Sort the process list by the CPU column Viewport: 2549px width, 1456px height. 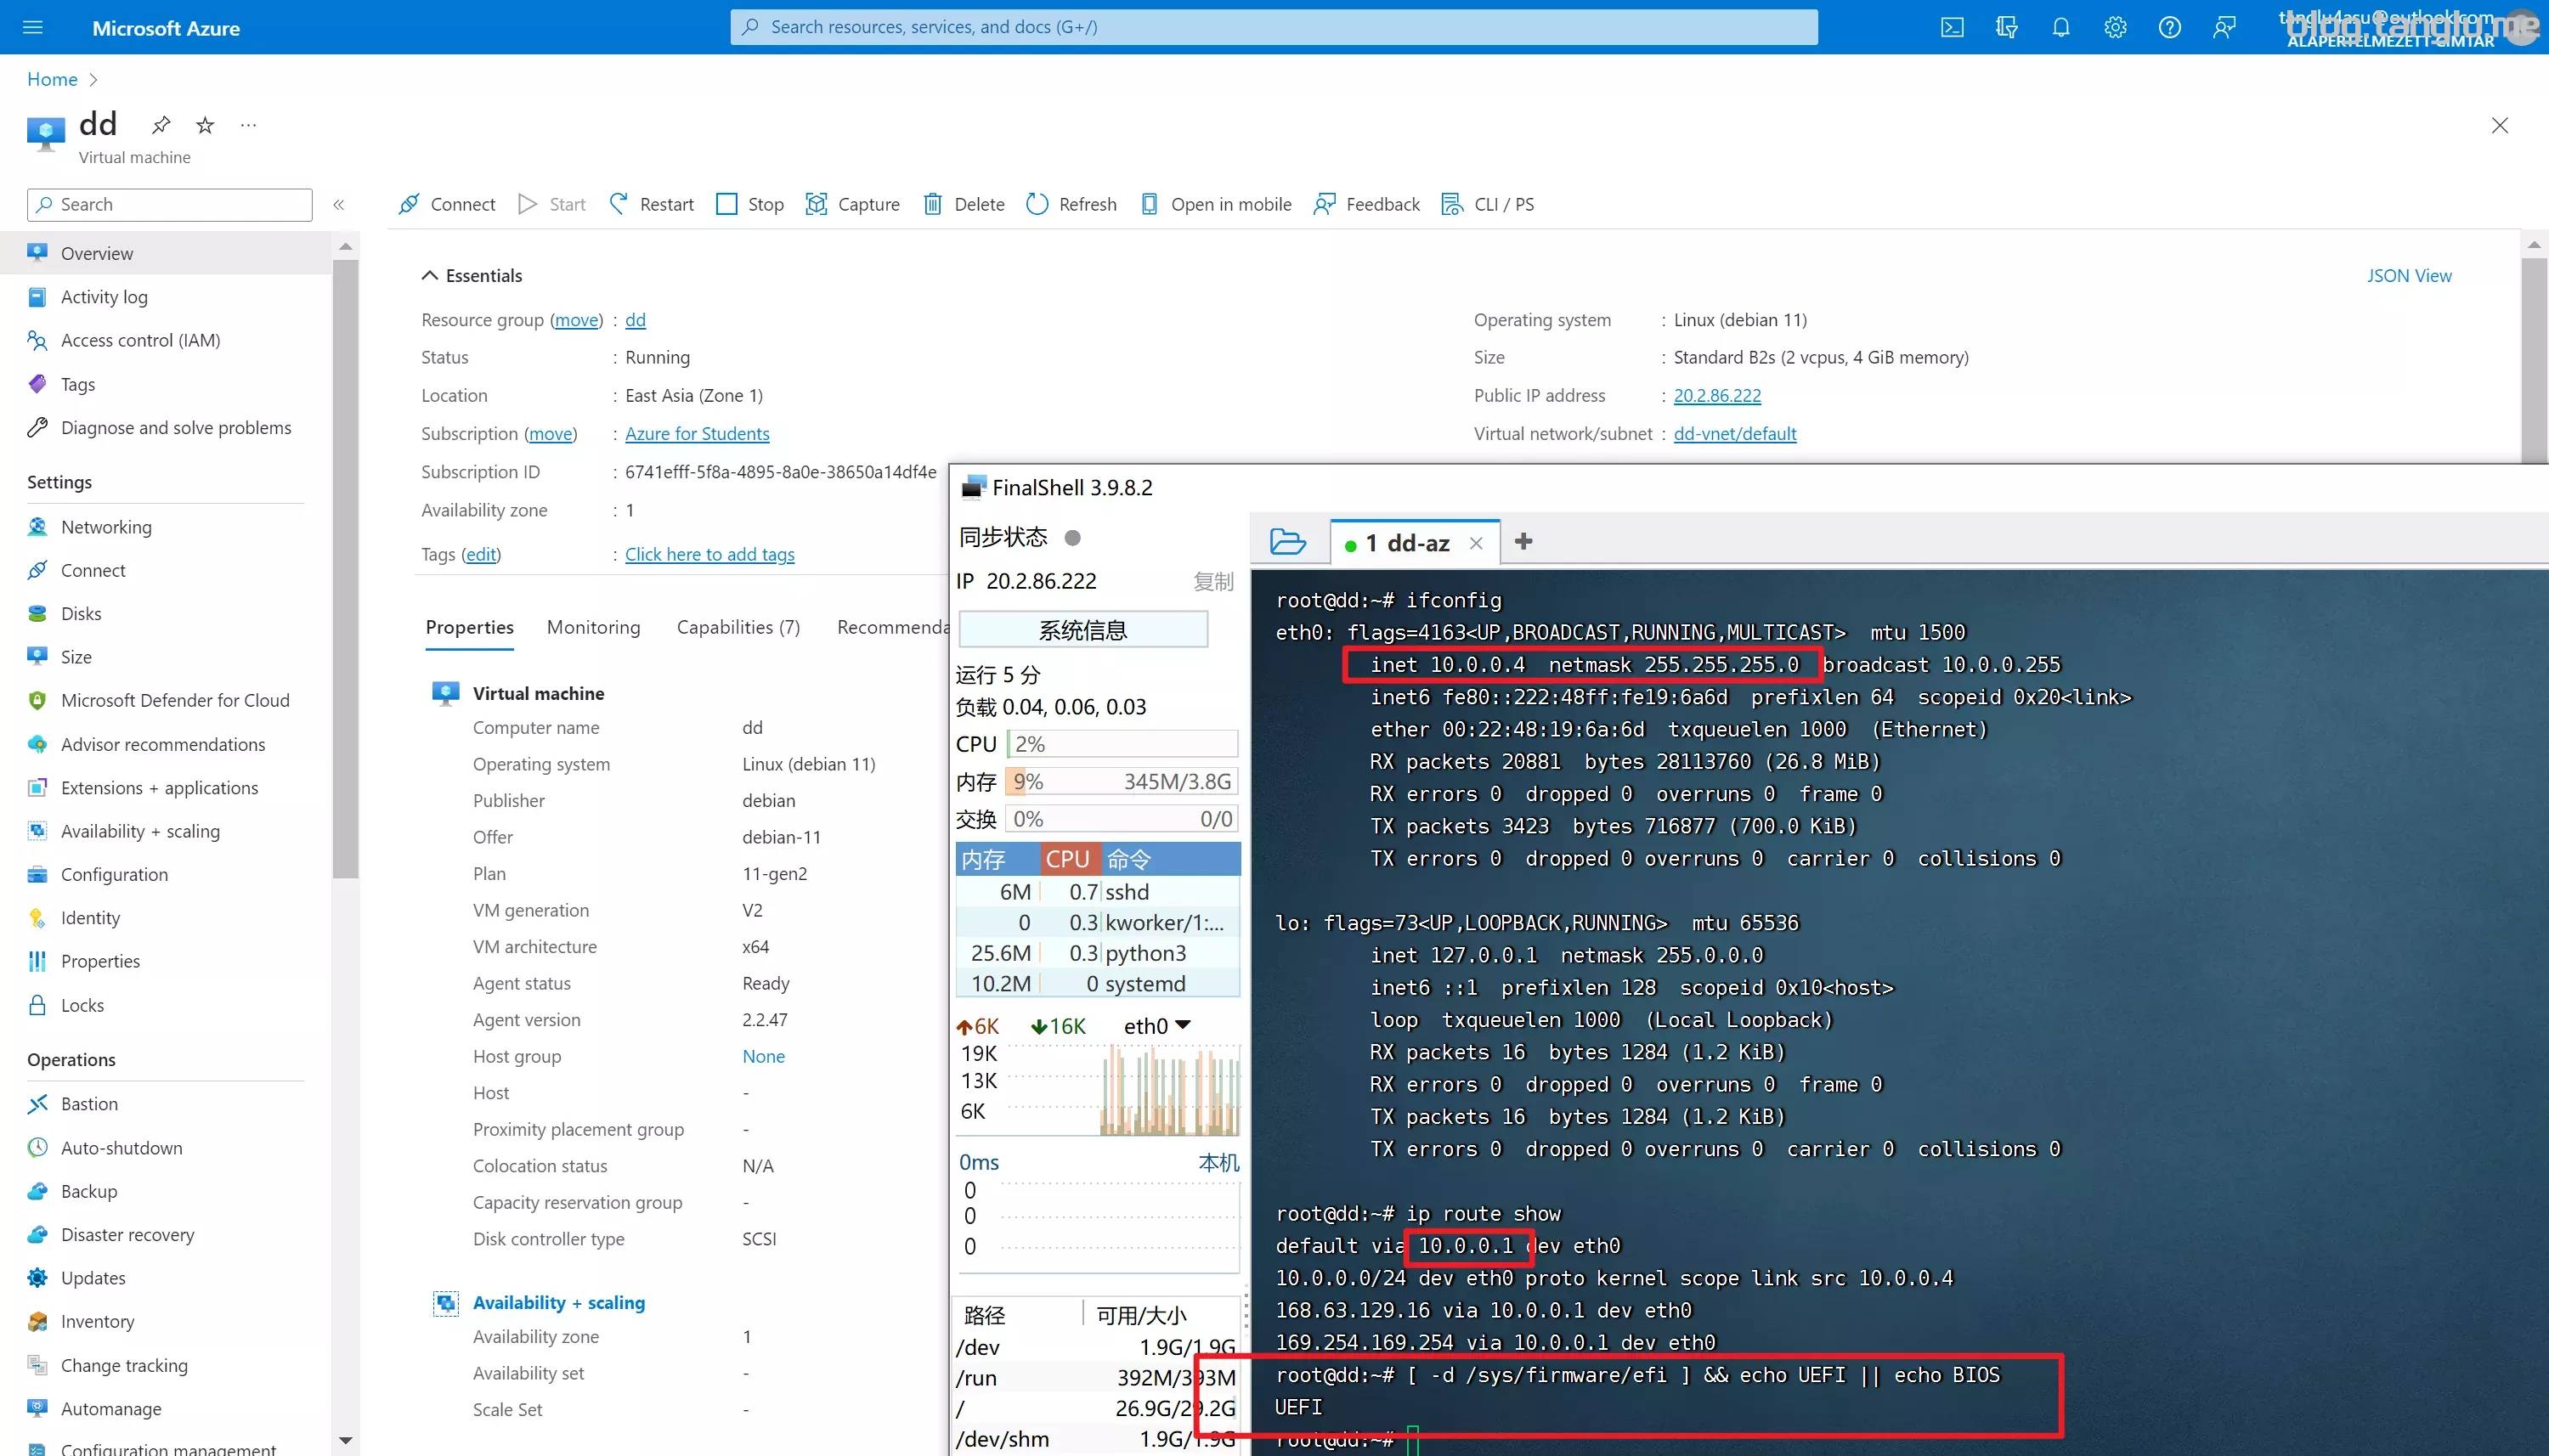[x=1067, y=859]
